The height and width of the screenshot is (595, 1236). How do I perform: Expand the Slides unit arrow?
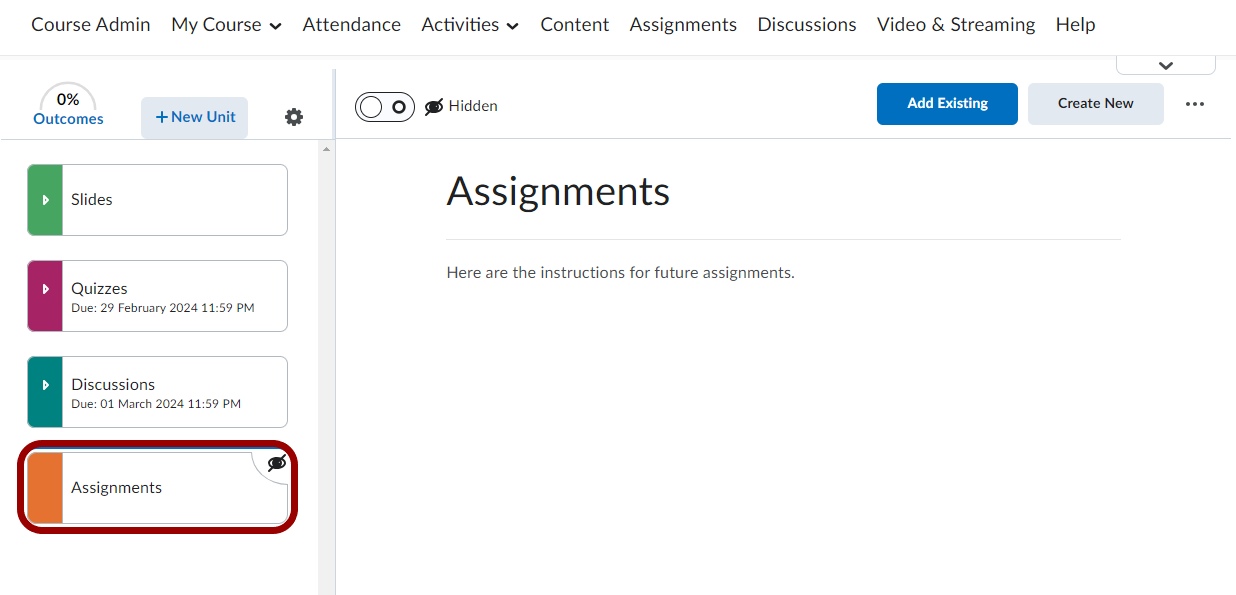point(45,200)
